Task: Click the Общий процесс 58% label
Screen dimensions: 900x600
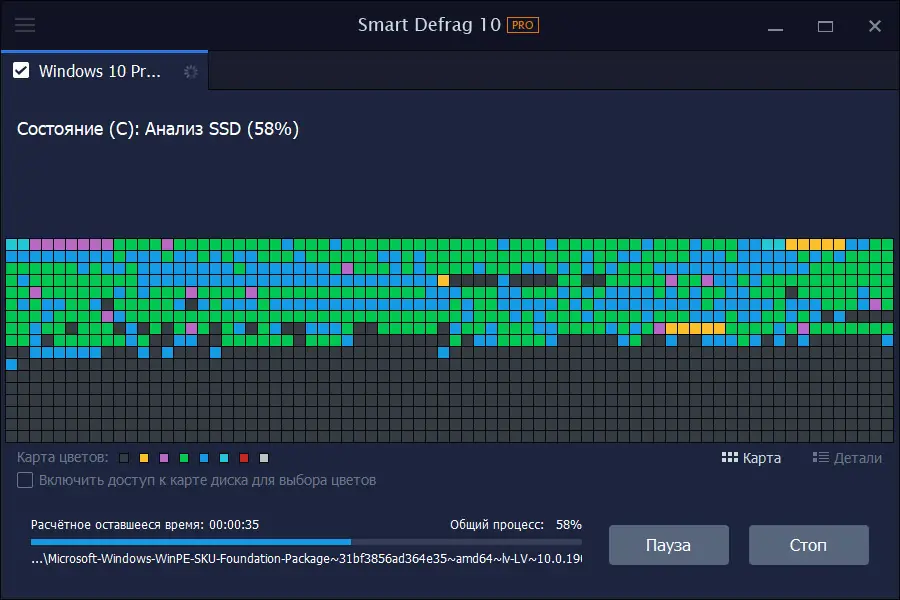Action: pyautogui.click(x=515, y=525)
